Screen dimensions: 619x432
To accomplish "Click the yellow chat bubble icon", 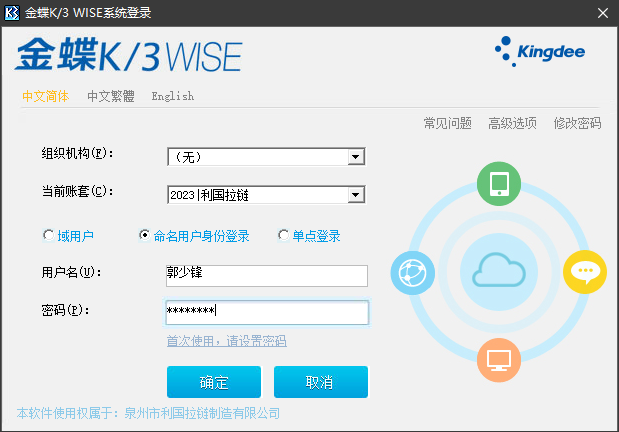I will point(584,271).
